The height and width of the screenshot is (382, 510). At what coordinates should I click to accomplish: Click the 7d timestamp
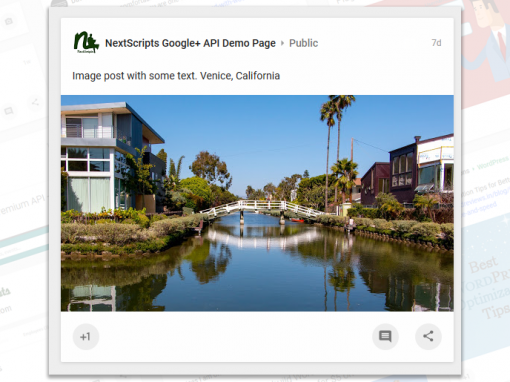click(436, 43)
